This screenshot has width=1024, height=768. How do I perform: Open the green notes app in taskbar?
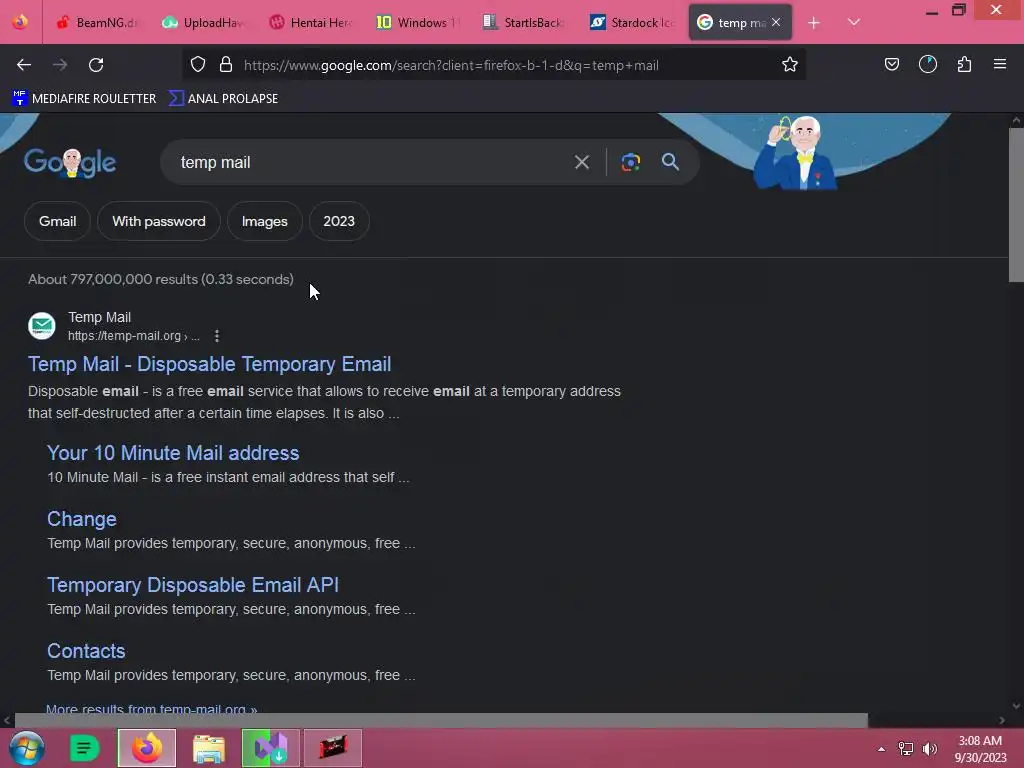click(x=84, y=748)
